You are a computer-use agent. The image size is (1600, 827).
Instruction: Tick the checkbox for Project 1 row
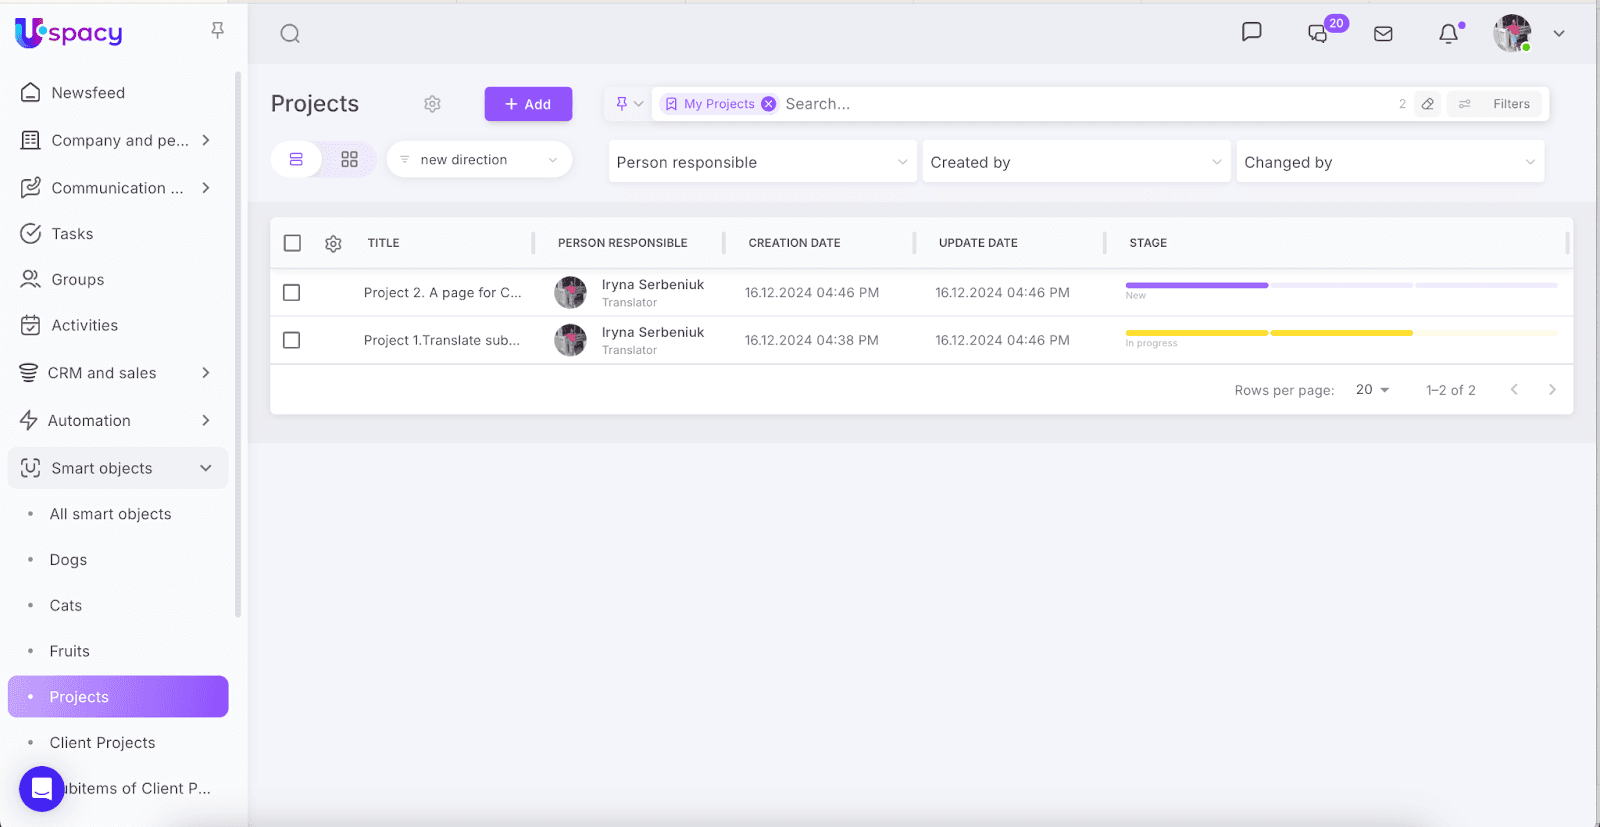tap(292, 341)
